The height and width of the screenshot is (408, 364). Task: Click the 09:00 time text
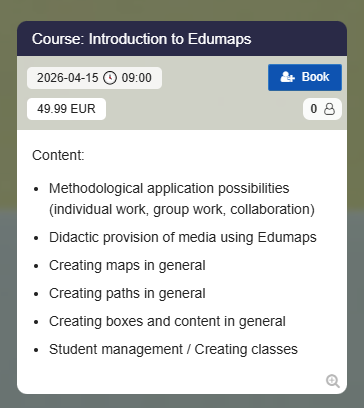136,78
